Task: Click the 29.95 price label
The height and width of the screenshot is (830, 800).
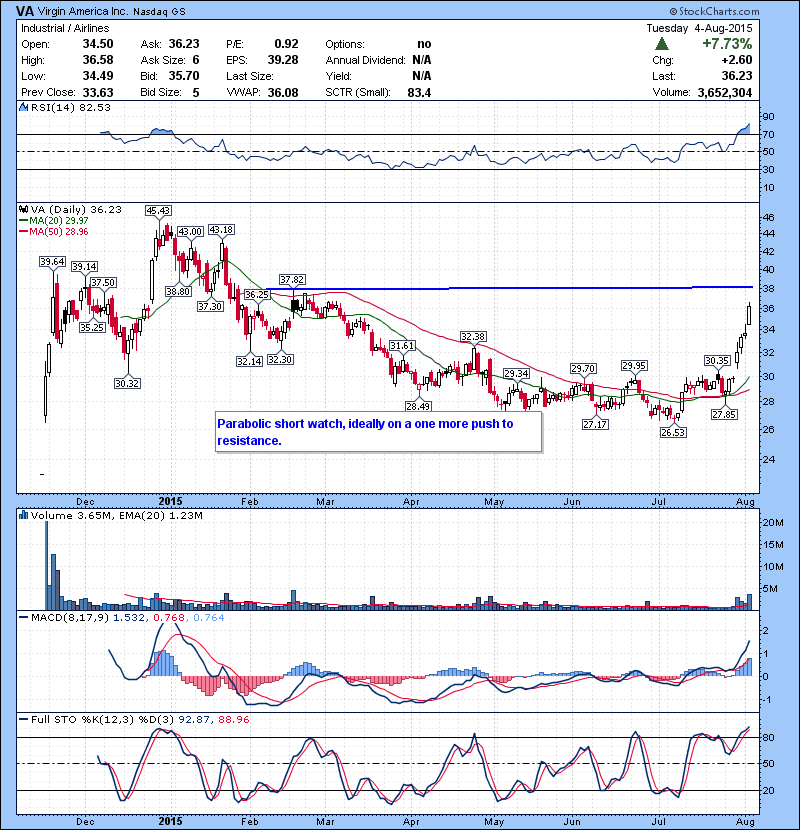Action: click(x=634, y=366)
